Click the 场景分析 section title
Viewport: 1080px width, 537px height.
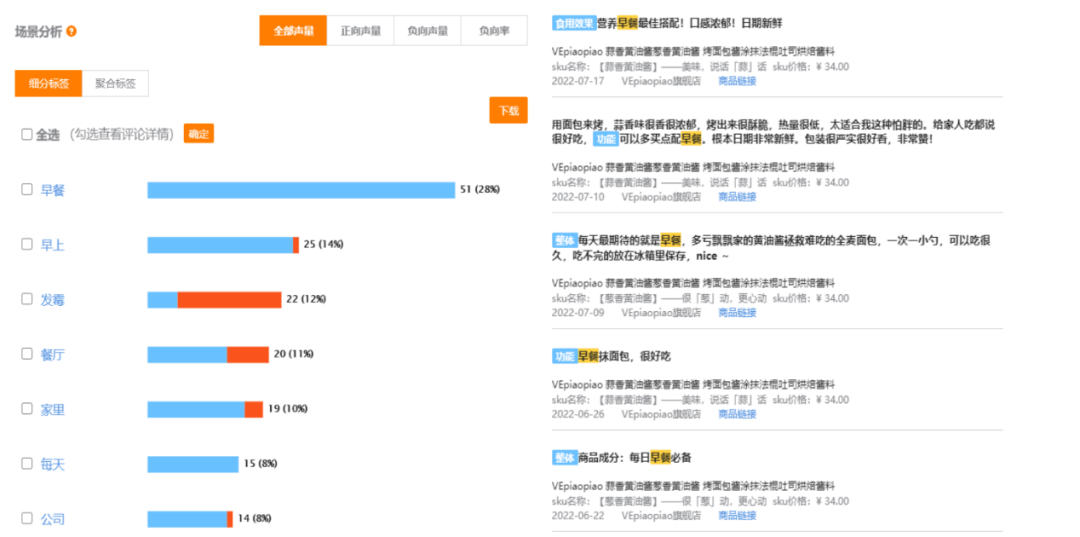pos(39,32)
